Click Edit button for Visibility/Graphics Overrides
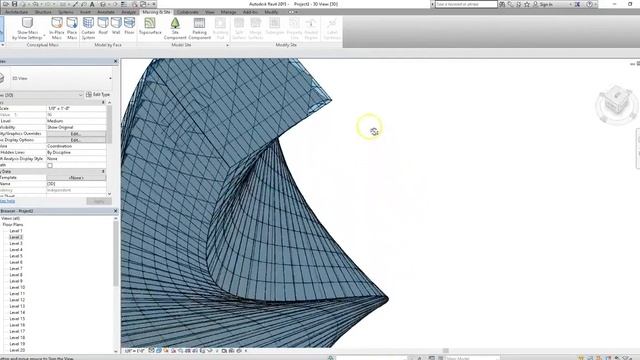 click(x=76, y=133)
